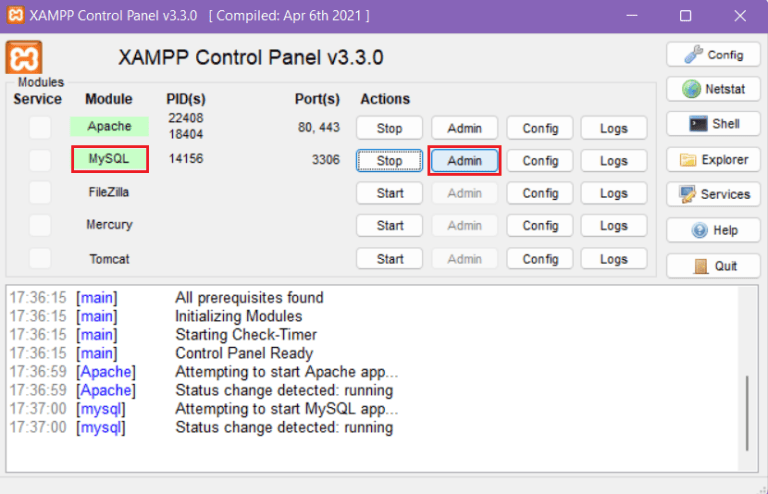This screenshot has height=494, width=768.
Task: Toggle the Tomcat service checkbox
Action: [39, 258]
